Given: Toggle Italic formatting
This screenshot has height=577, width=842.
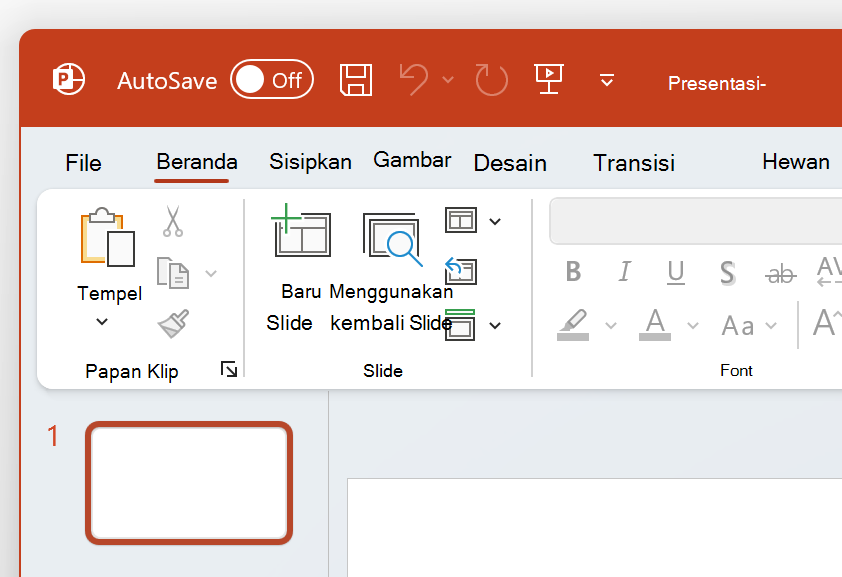Looking at the screenshot, I should pos(624,271).
